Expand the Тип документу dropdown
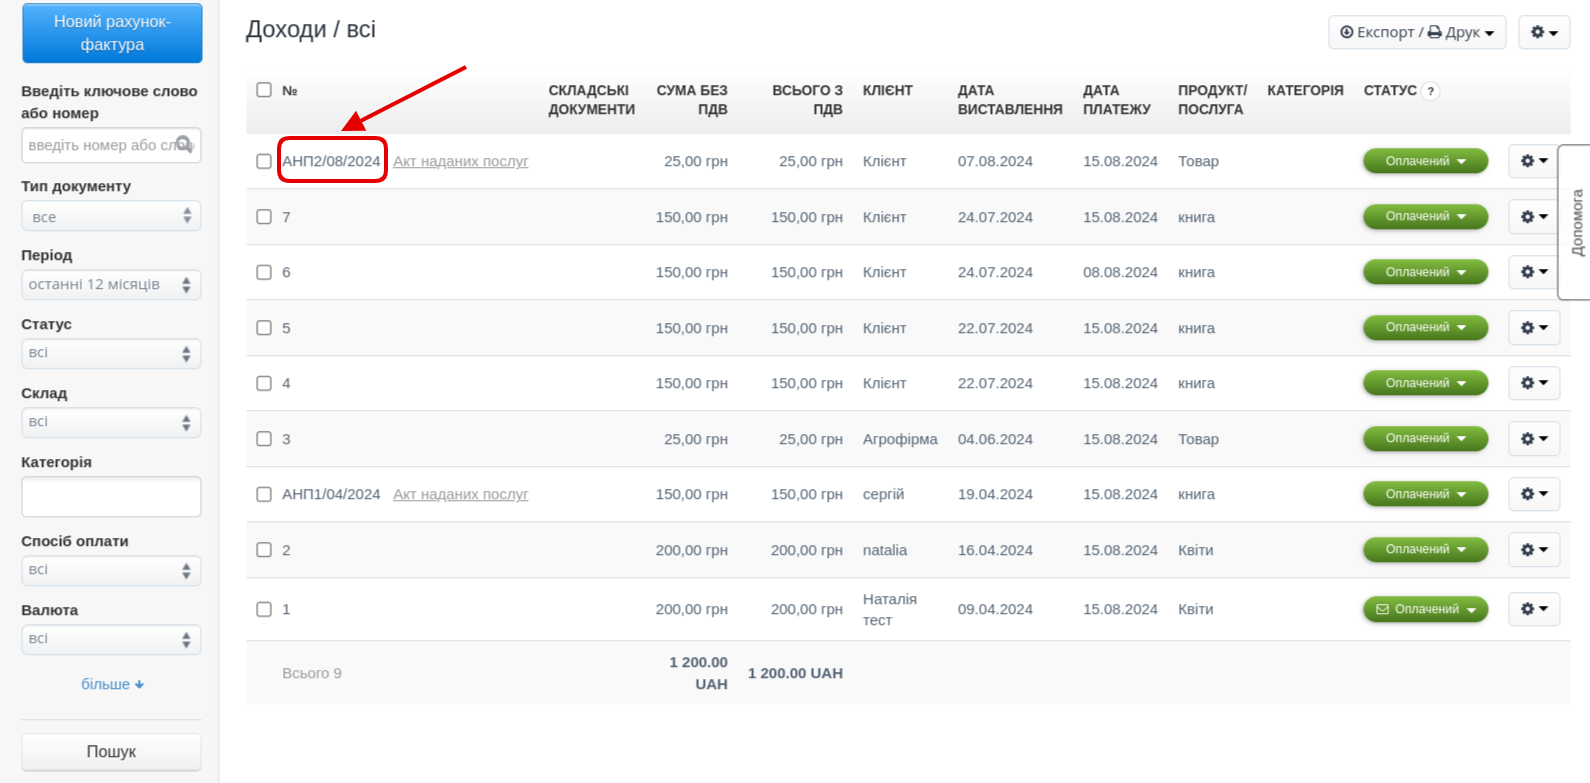This screenshot has width=1590, height=783. pyautogui.click(x=111, y=216)
